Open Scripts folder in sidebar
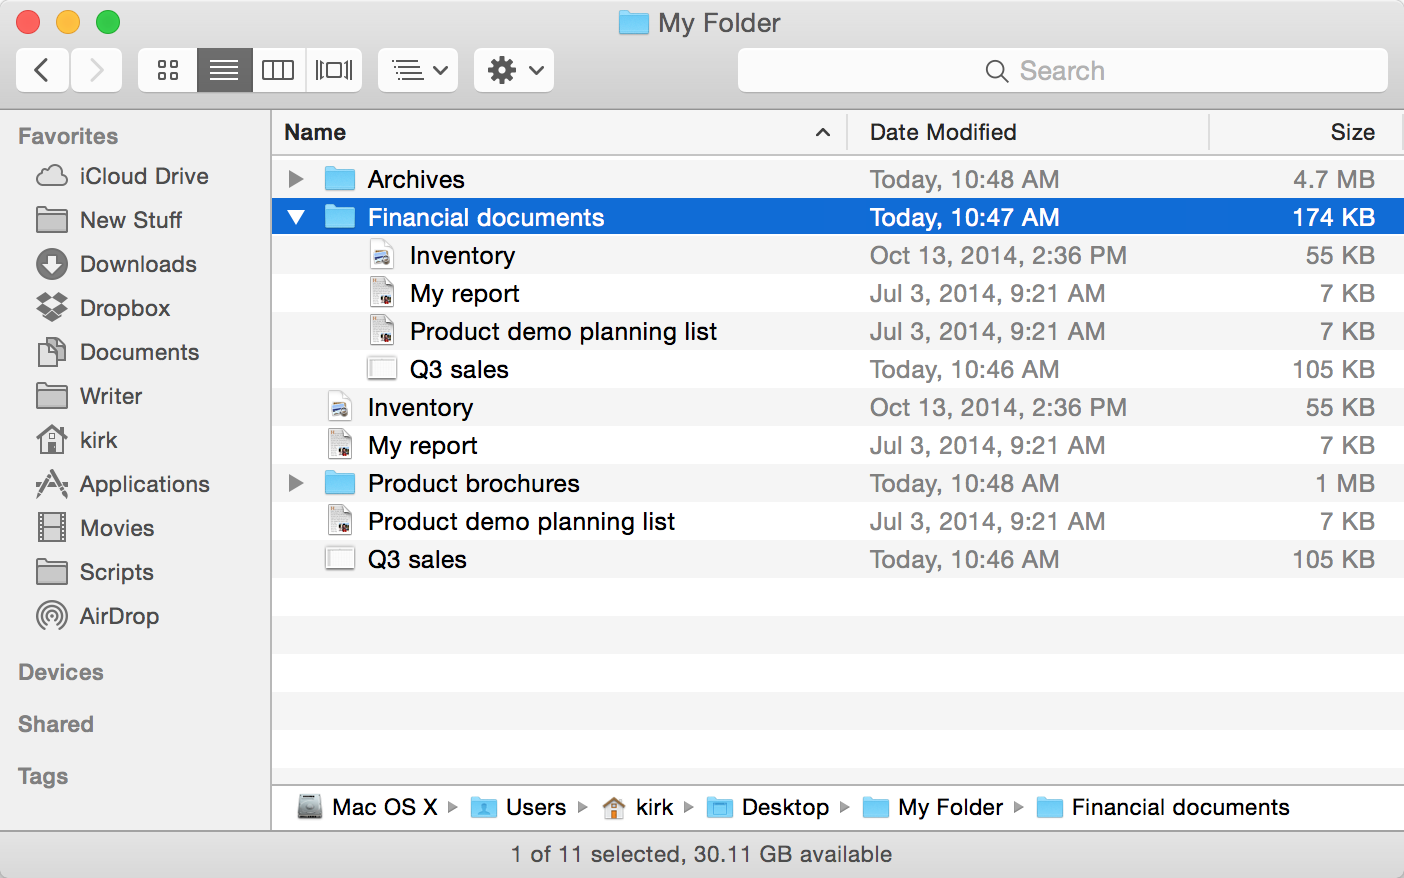This screenshot has width=1404, height=878. [x=95, y=572]
